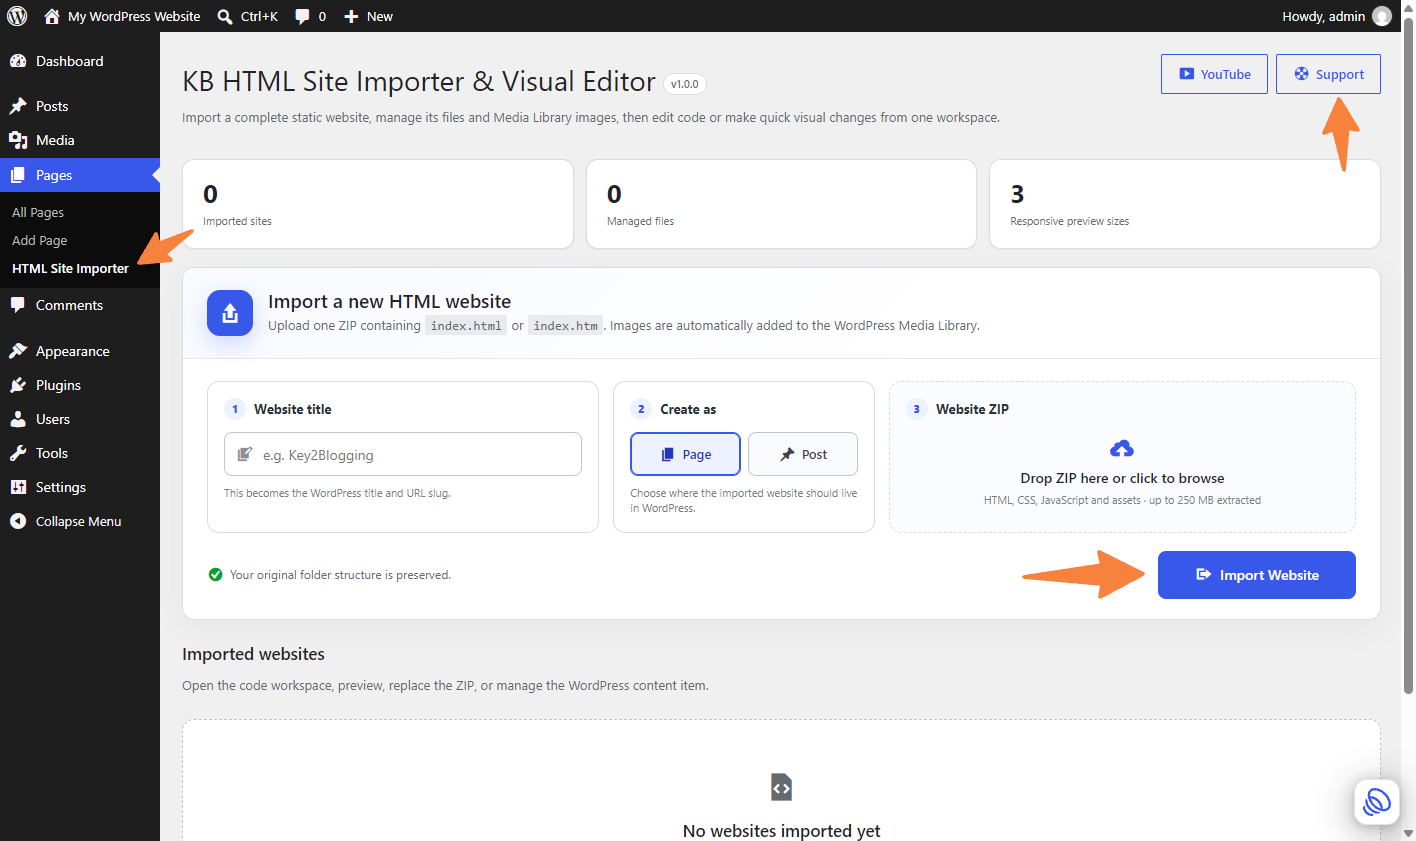
Task: Click the blue upload icon beside Import heading
Action: coord(230,313)
